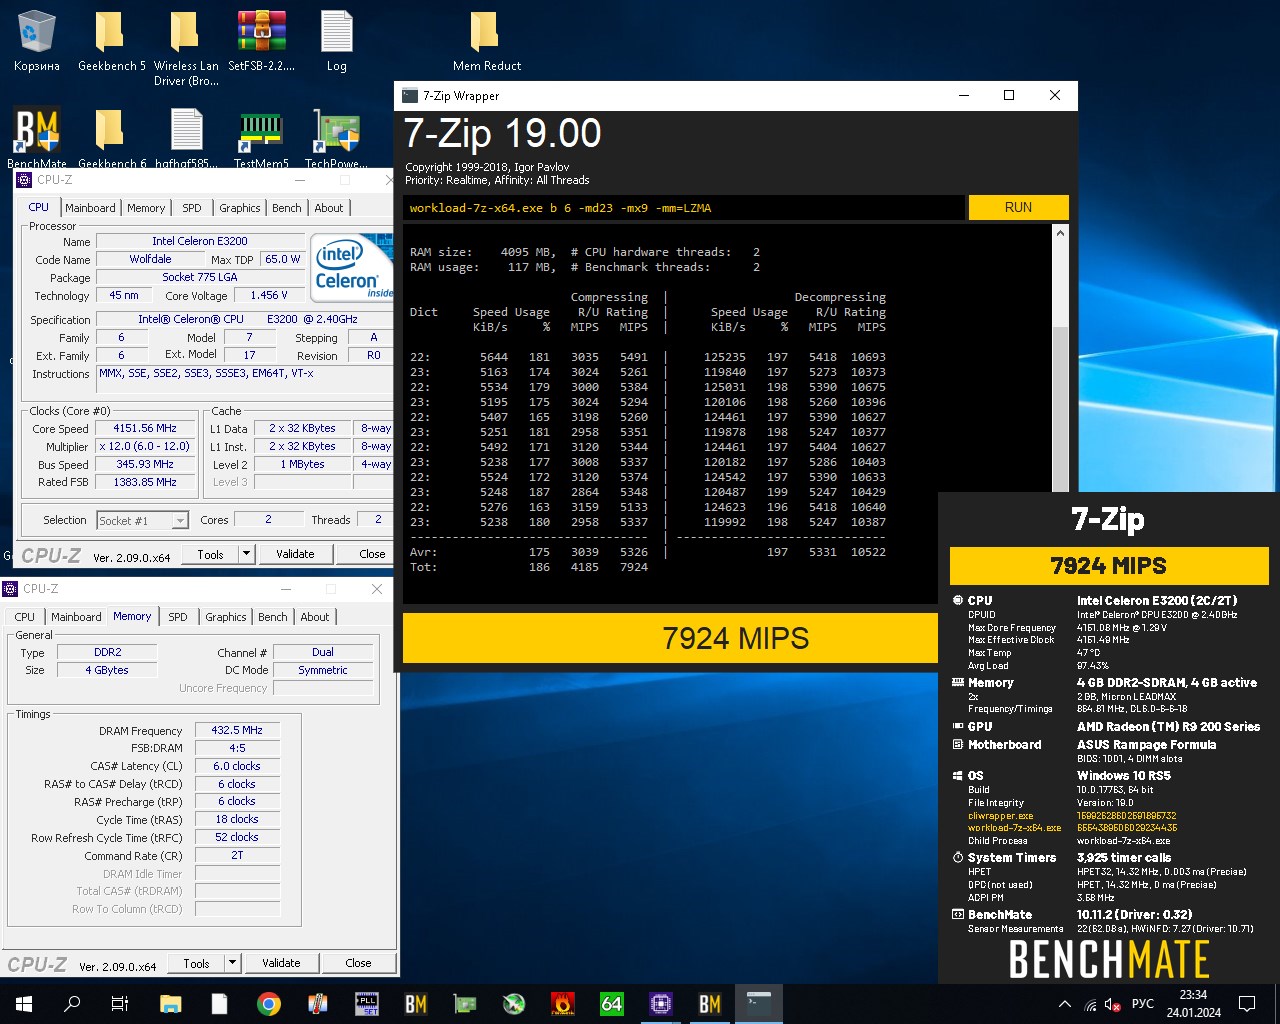Open the Selection Socket #1 dropdown in CPU-Z
This screenshot has height=1024, width=1280.
click(142, 520)
